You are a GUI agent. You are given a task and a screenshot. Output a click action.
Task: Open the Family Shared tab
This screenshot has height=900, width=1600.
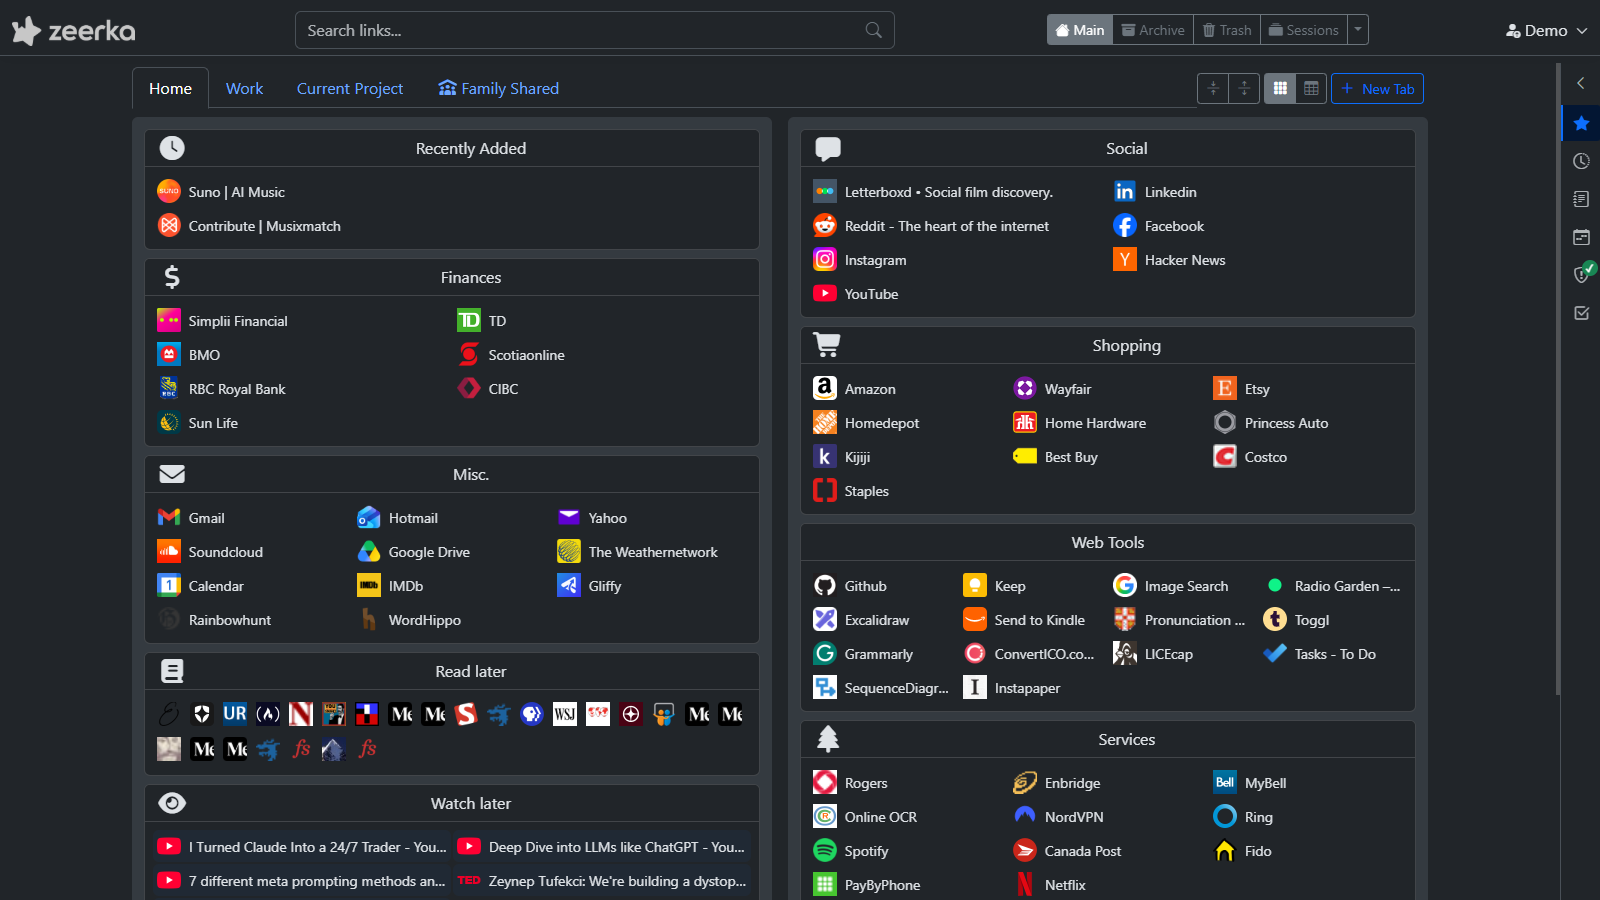click(x=498, y=88)
